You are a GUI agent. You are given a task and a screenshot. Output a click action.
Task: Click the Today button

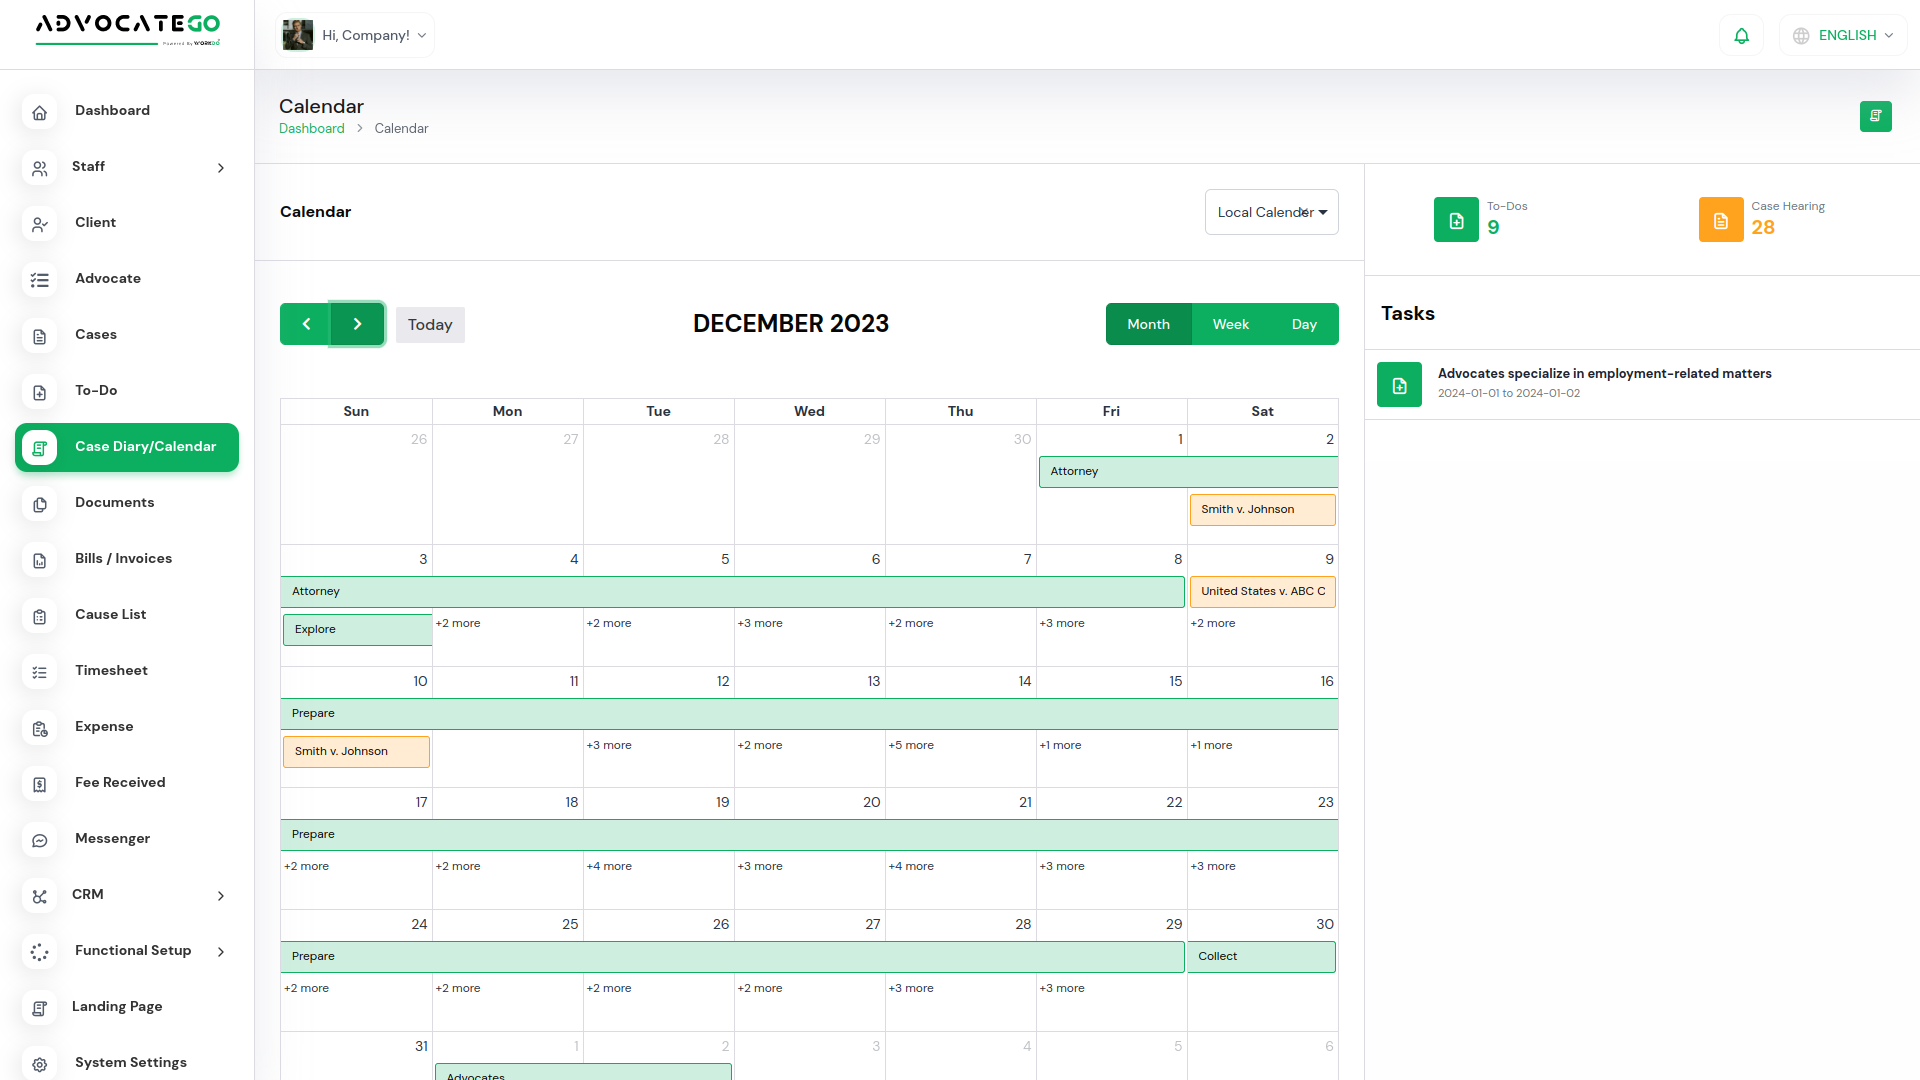430,325
